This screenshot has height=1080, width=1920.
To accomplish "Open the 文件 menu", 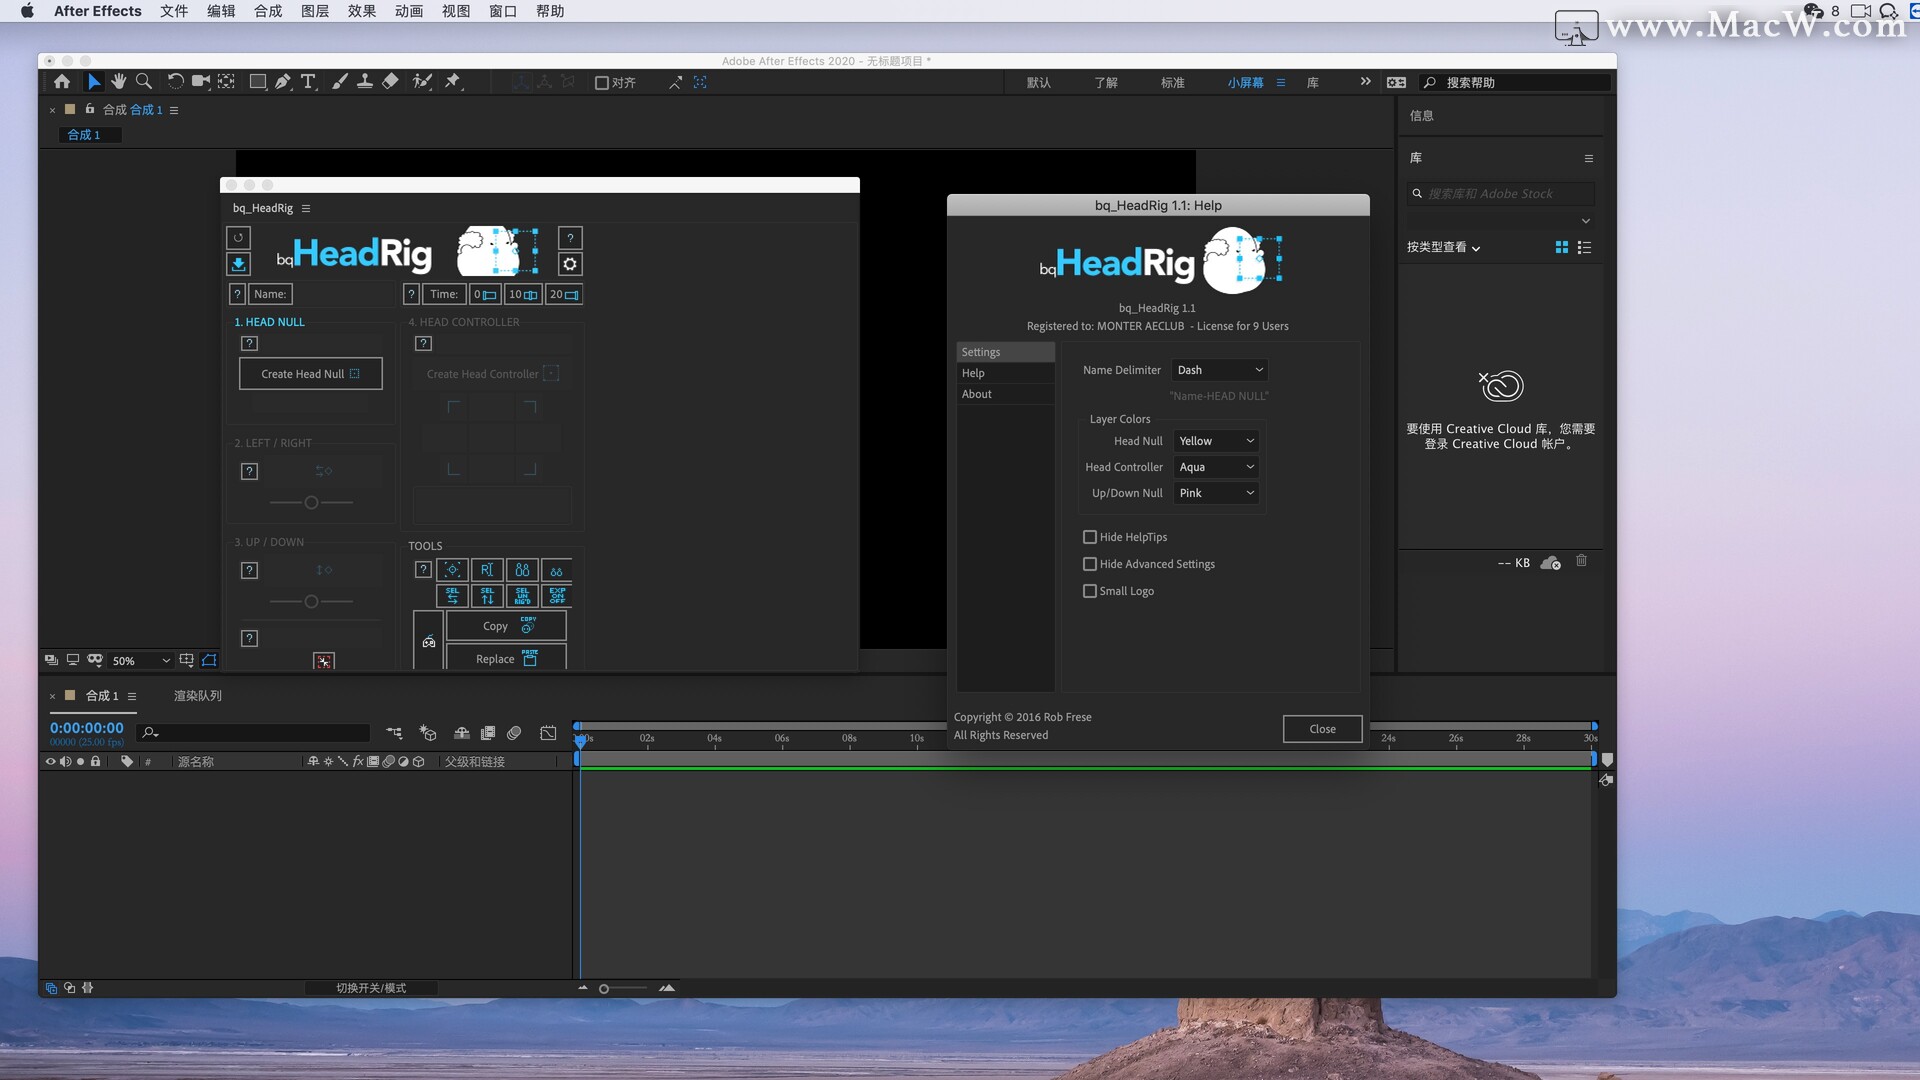I will click(x=174, y=11).
